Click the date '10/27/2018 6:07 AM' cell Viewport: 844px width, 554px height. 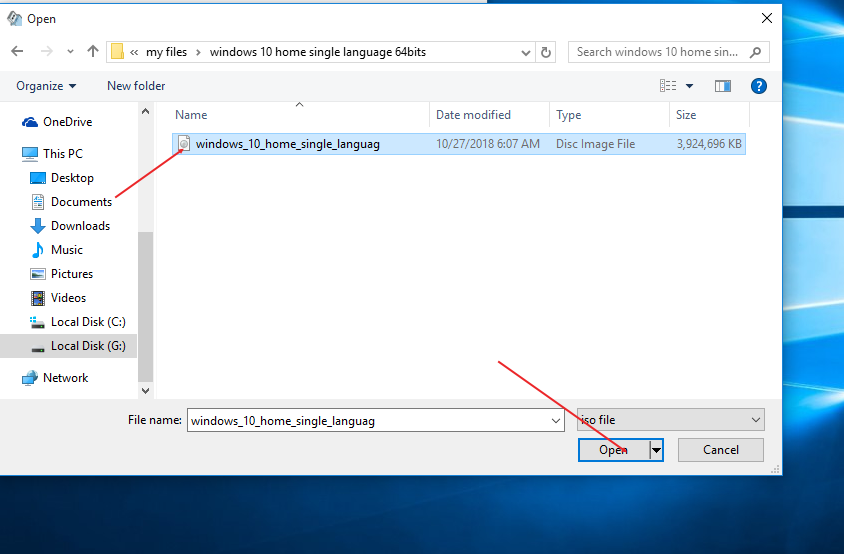click(x=488, y=144)
